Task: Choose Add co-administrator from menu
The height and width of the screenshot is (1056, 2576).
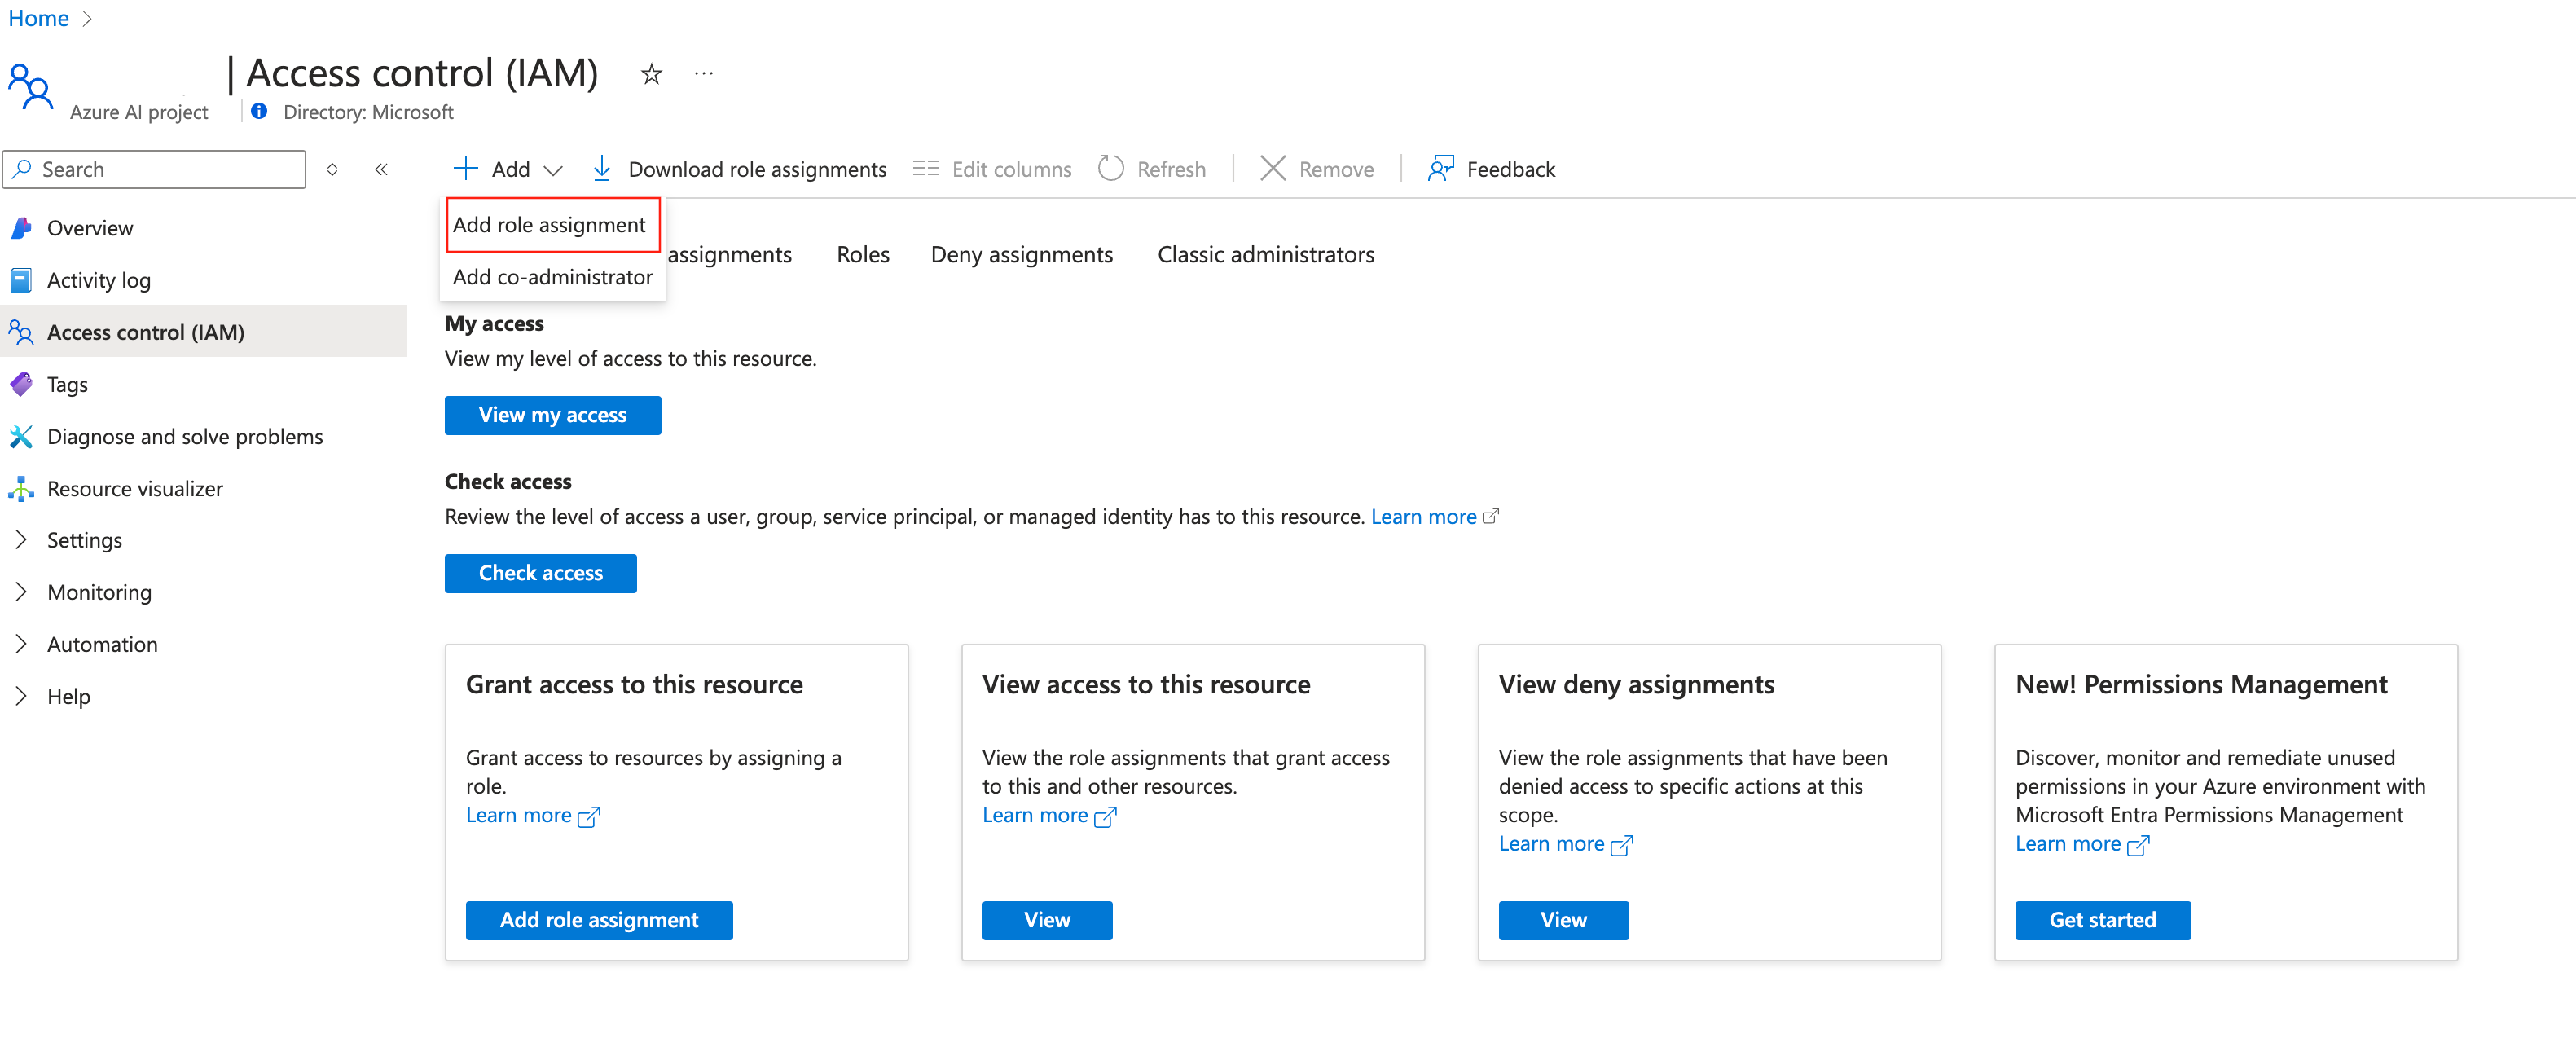Action: (552, 277)
